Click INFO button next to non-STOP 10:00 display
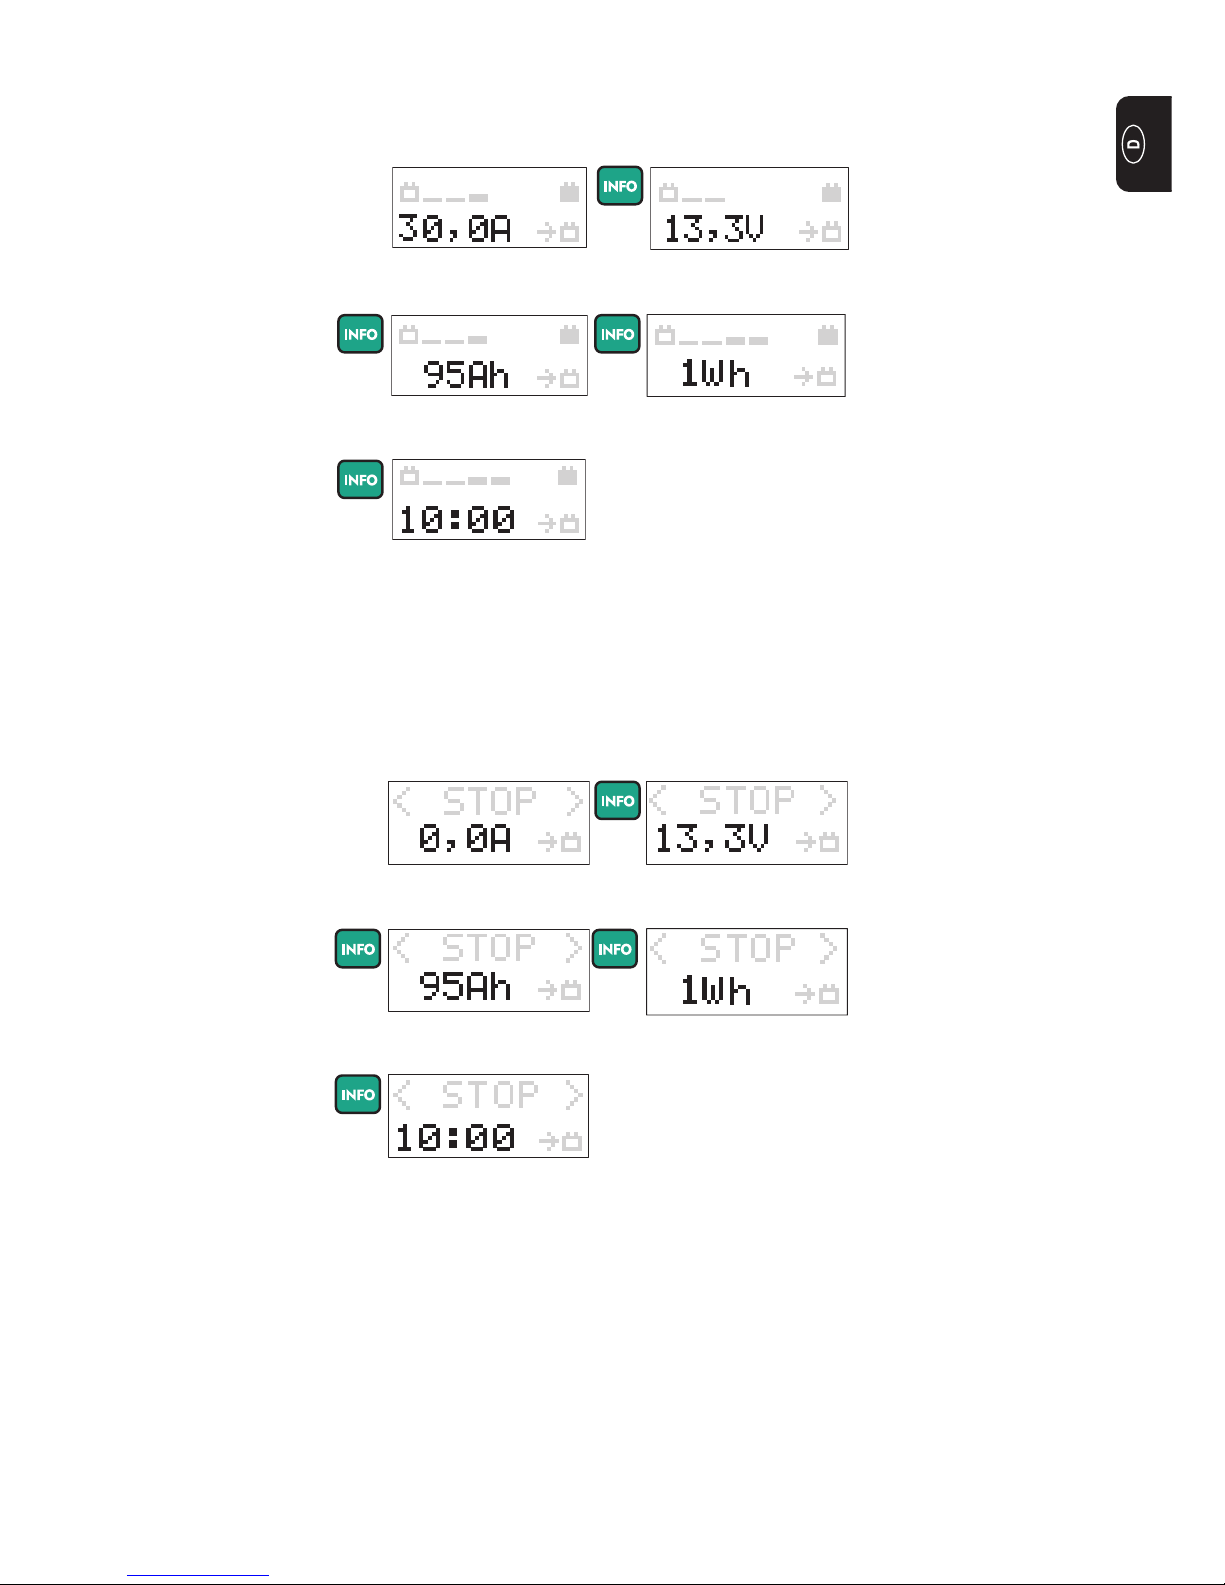The height and width of the screenshot is (1585, 1225). 360,480
